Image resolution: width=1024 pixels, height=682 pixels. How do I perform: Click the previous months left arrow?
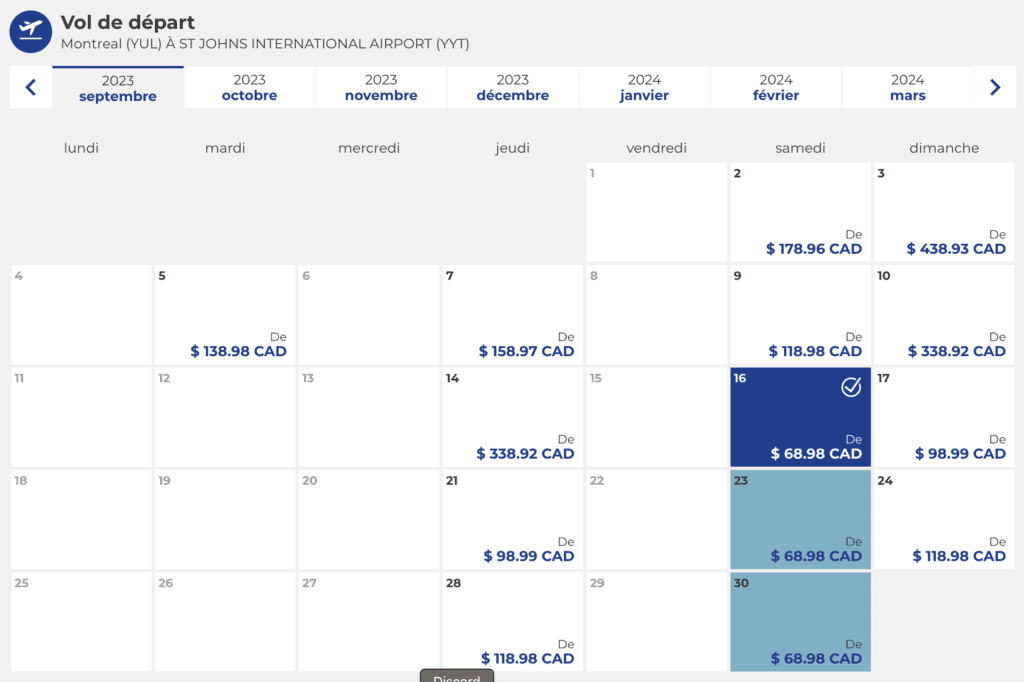point(31,88)
